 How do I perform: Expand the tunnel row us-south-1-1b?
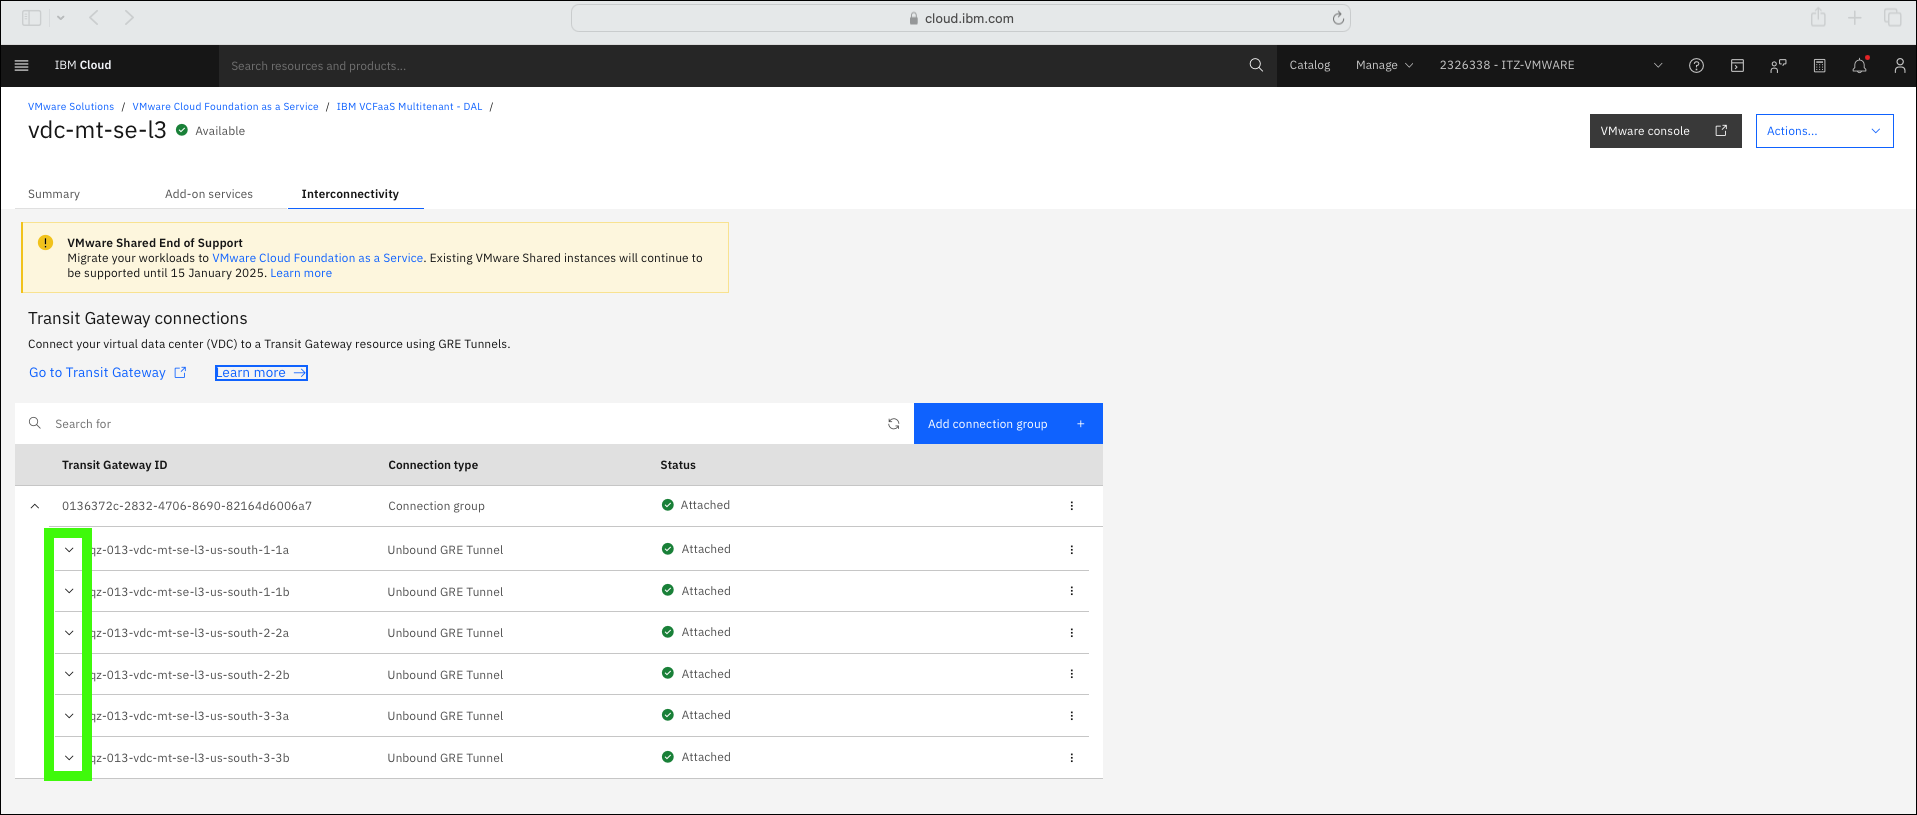coord(69,591)
